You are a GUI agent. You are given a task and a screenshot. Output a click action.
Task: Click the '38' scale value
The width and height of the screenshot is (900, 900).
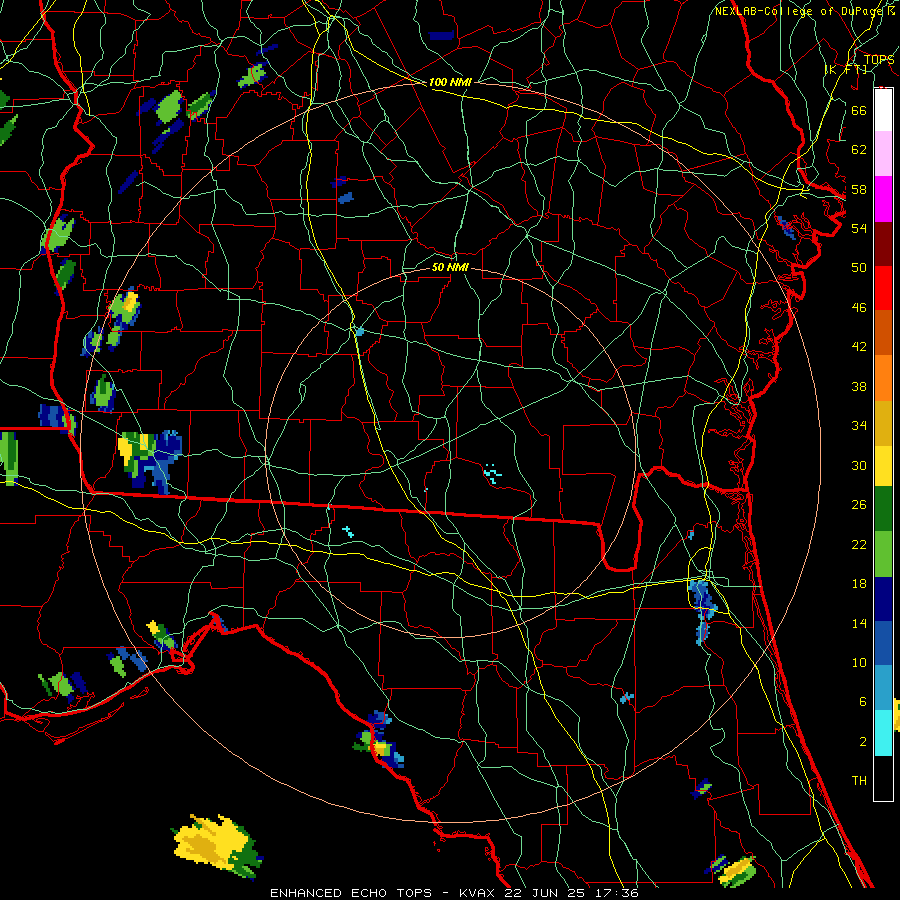pos(859,387)
